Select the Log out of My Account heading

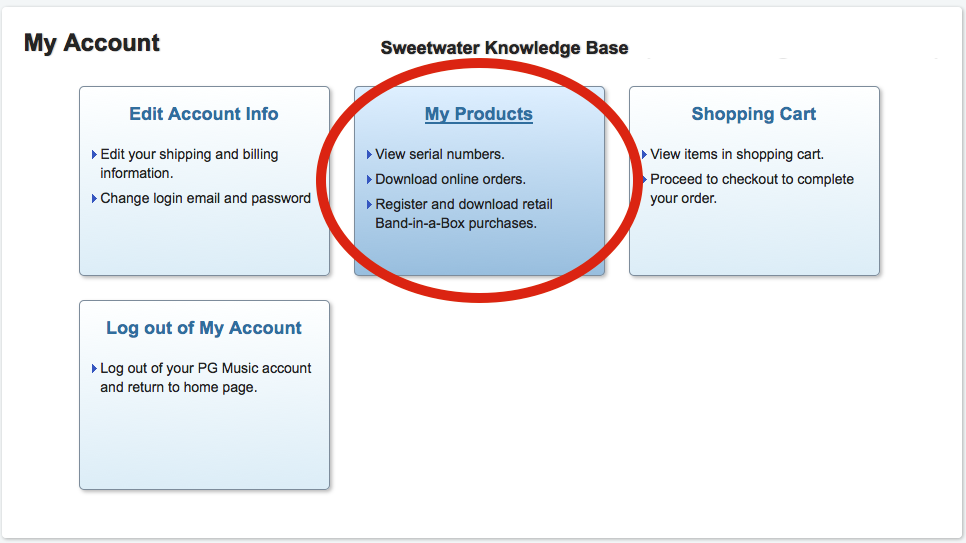tap(203, 328)
